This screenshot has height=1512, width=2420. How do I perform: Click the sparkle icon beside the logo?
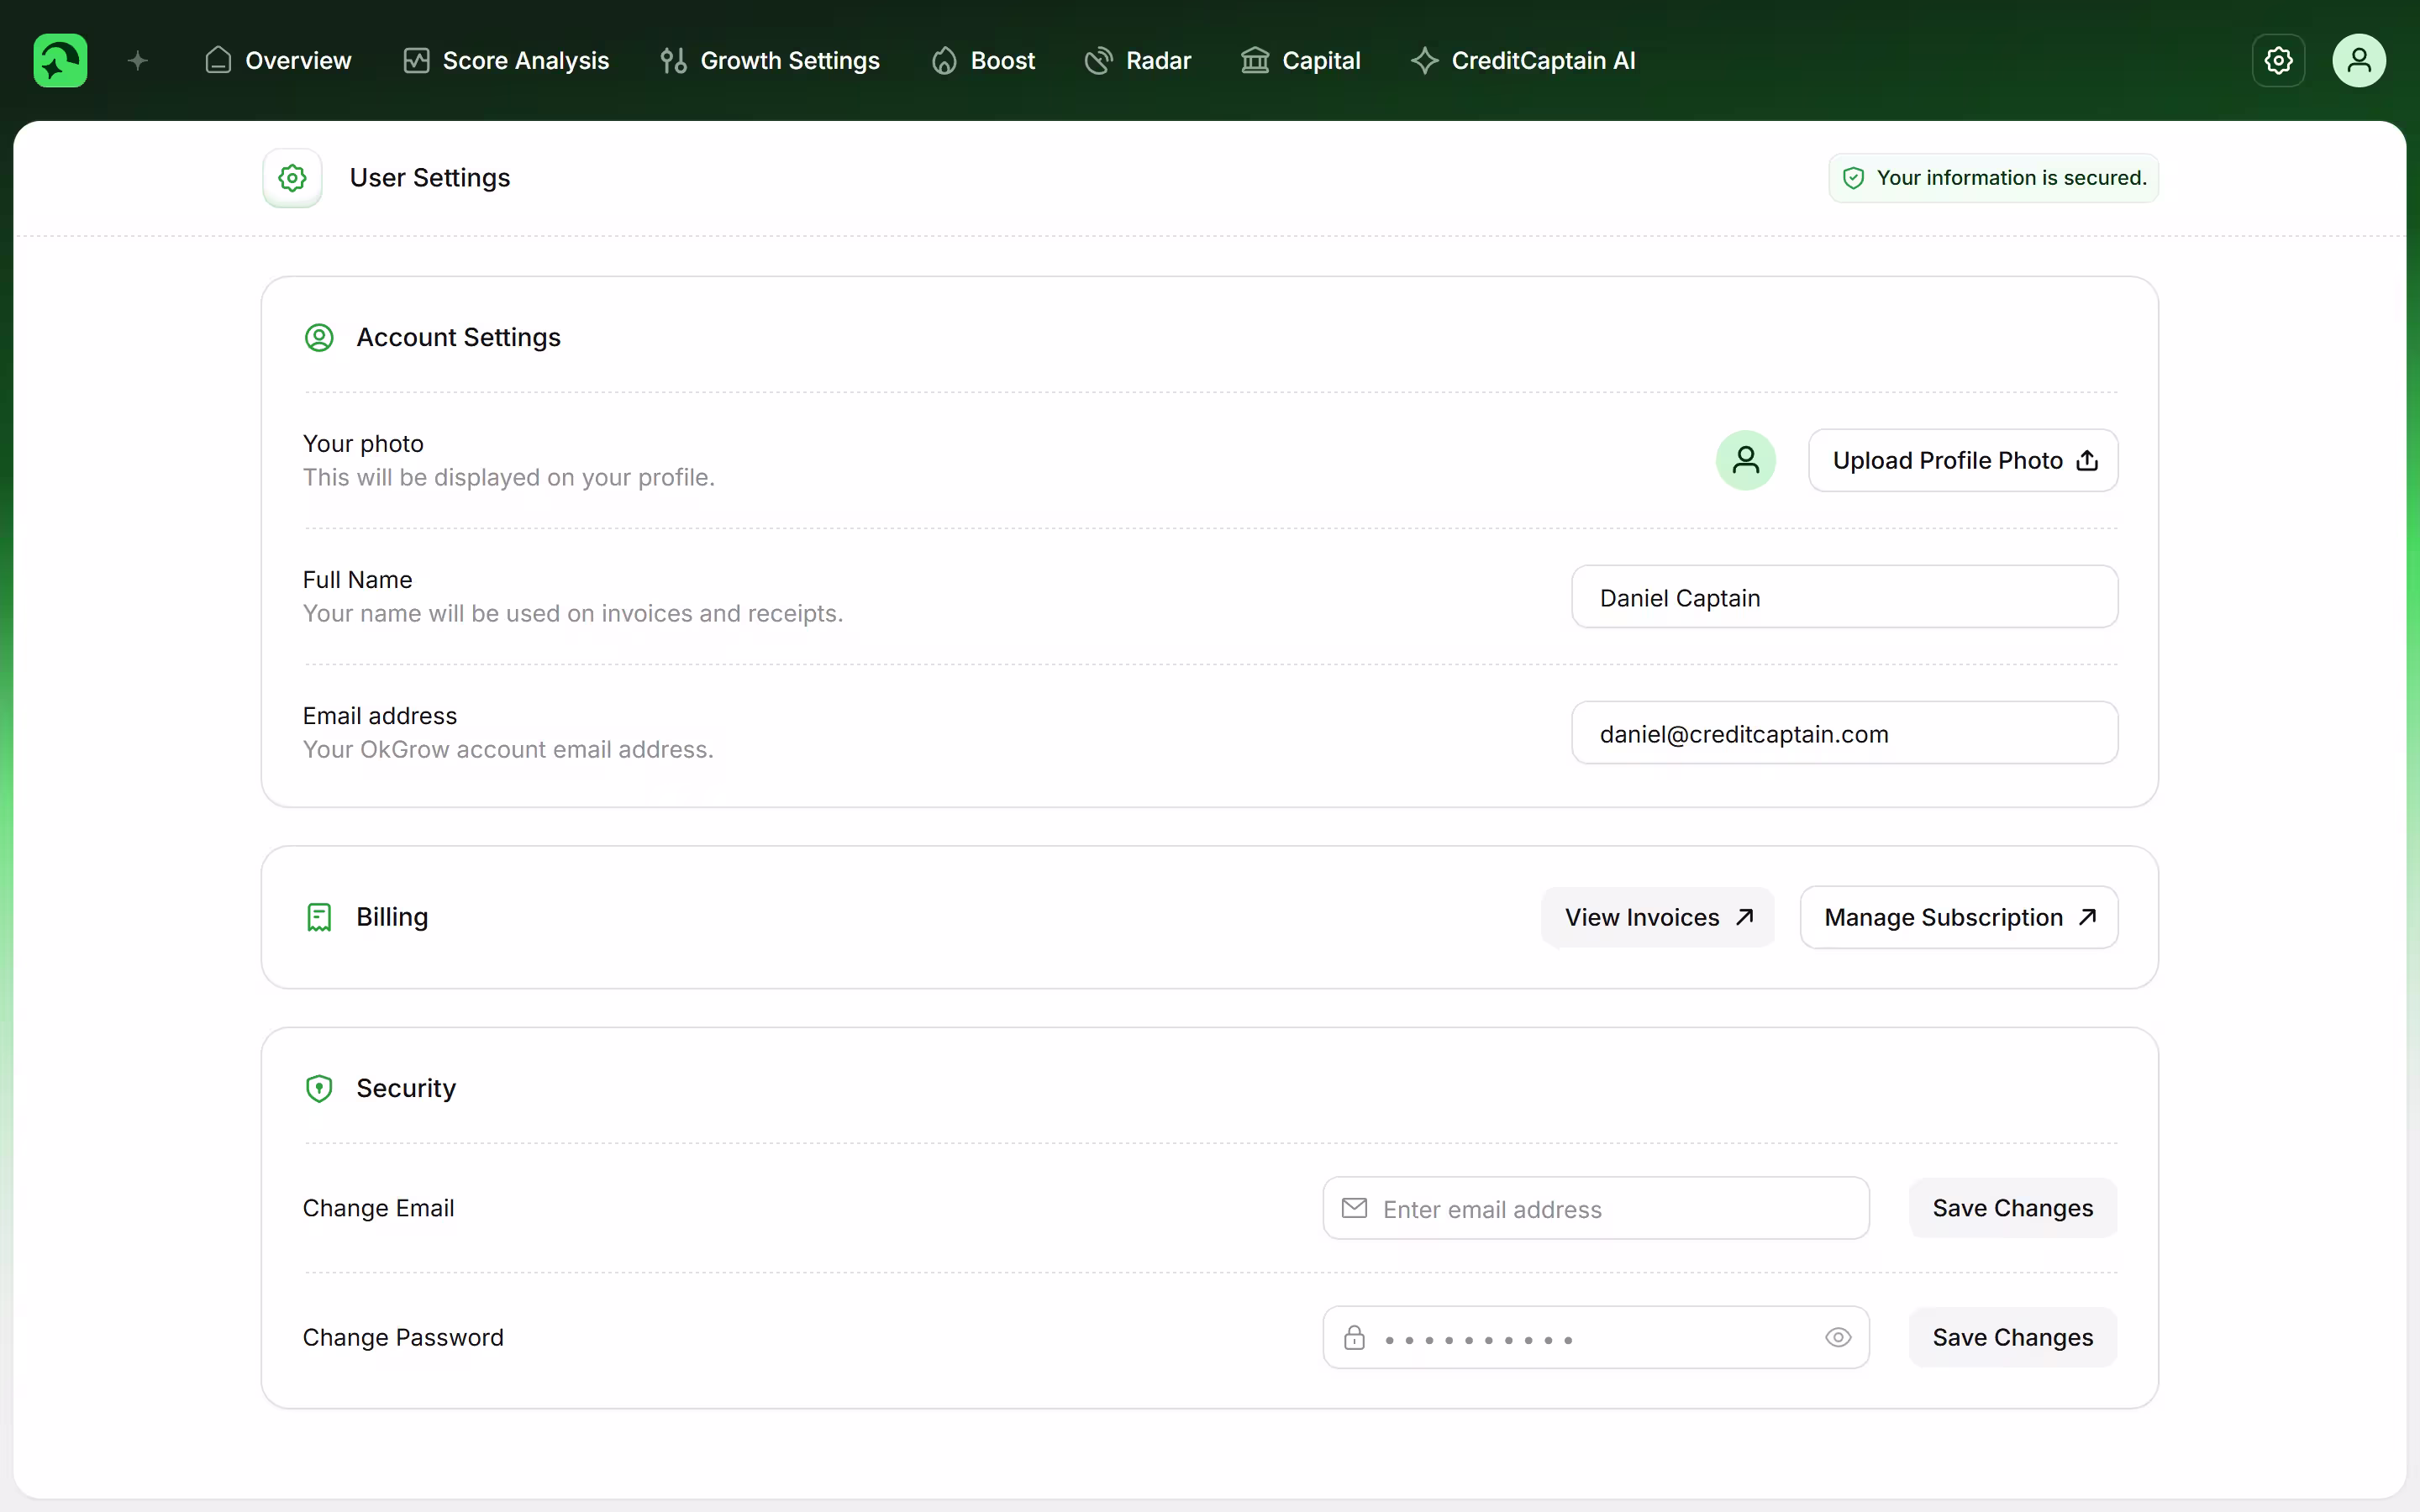click(x=138, y=61)
